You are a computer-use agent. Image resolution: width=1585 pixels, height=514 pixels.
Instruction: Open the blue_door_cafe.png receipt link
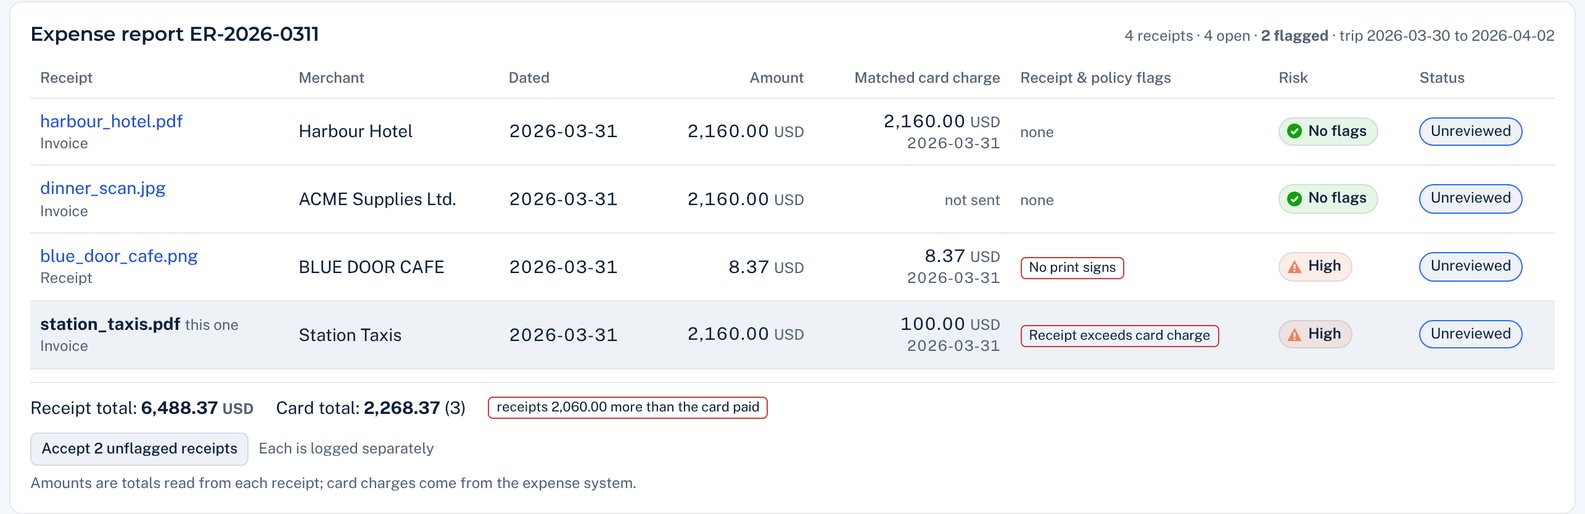coord(119,256)
